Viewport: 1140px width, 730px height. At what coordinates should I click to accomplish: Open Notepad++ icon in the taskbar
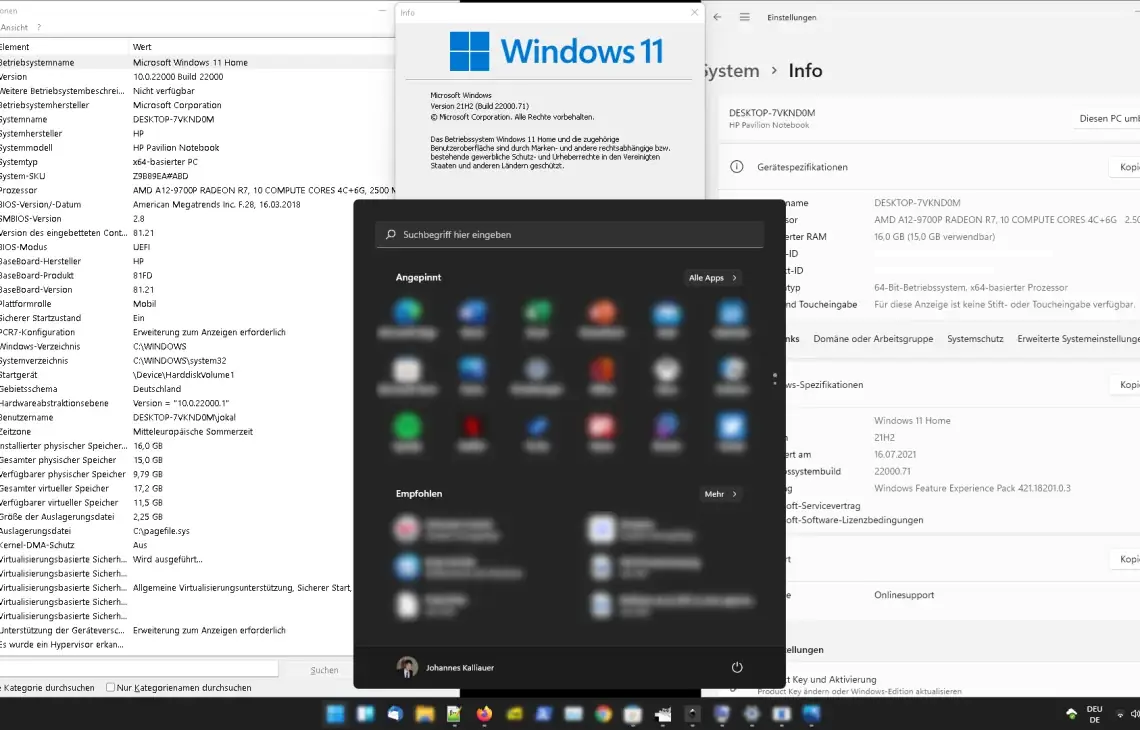[454, 714]
